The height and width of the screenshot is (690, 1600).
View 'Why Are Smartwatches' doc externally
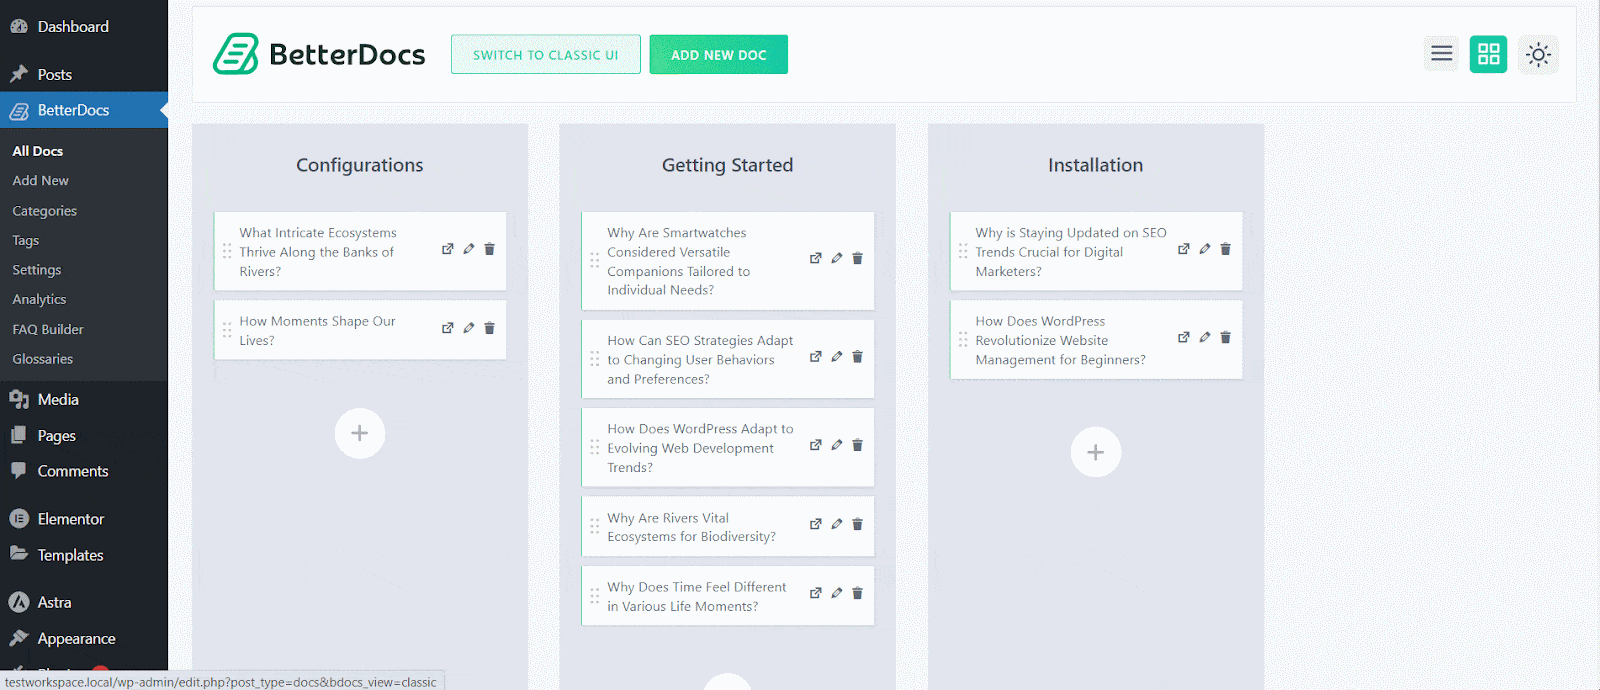[815, 258]
